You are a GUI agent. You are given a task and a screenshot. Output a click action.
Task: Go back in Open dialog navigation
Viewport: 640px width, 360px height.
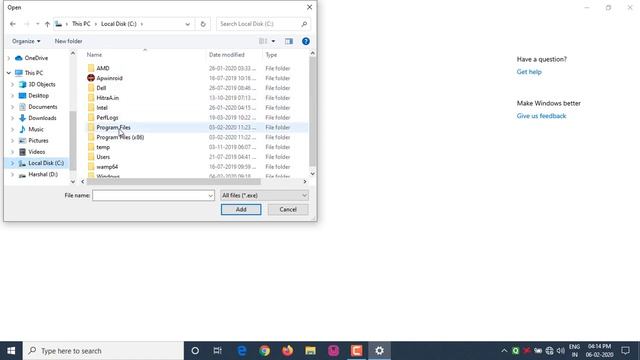click(13, 24)
